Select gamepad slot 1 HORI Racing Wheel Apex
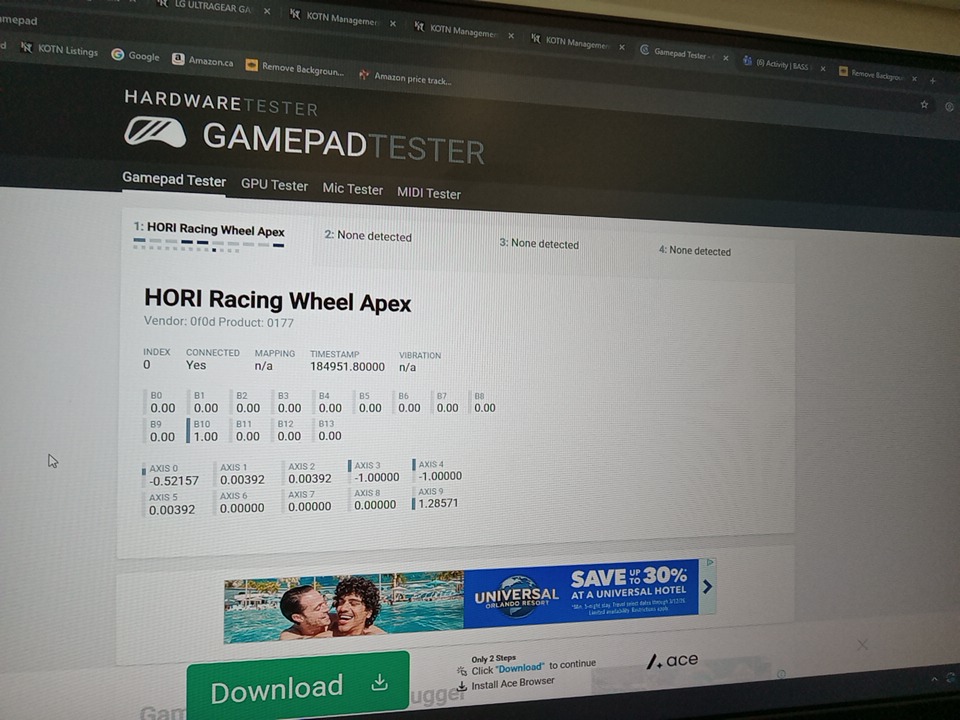Screen dimensions: 960x720 (209, 230)
